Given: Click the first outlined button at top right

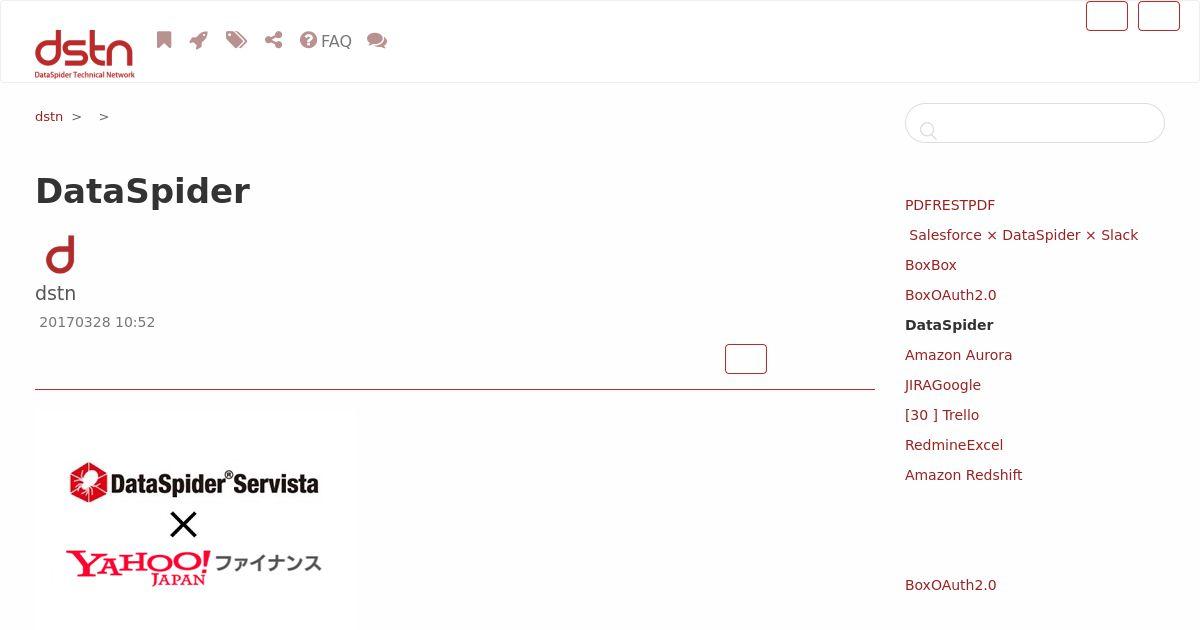Looking at the screenshot, I should click(1107, 16).
